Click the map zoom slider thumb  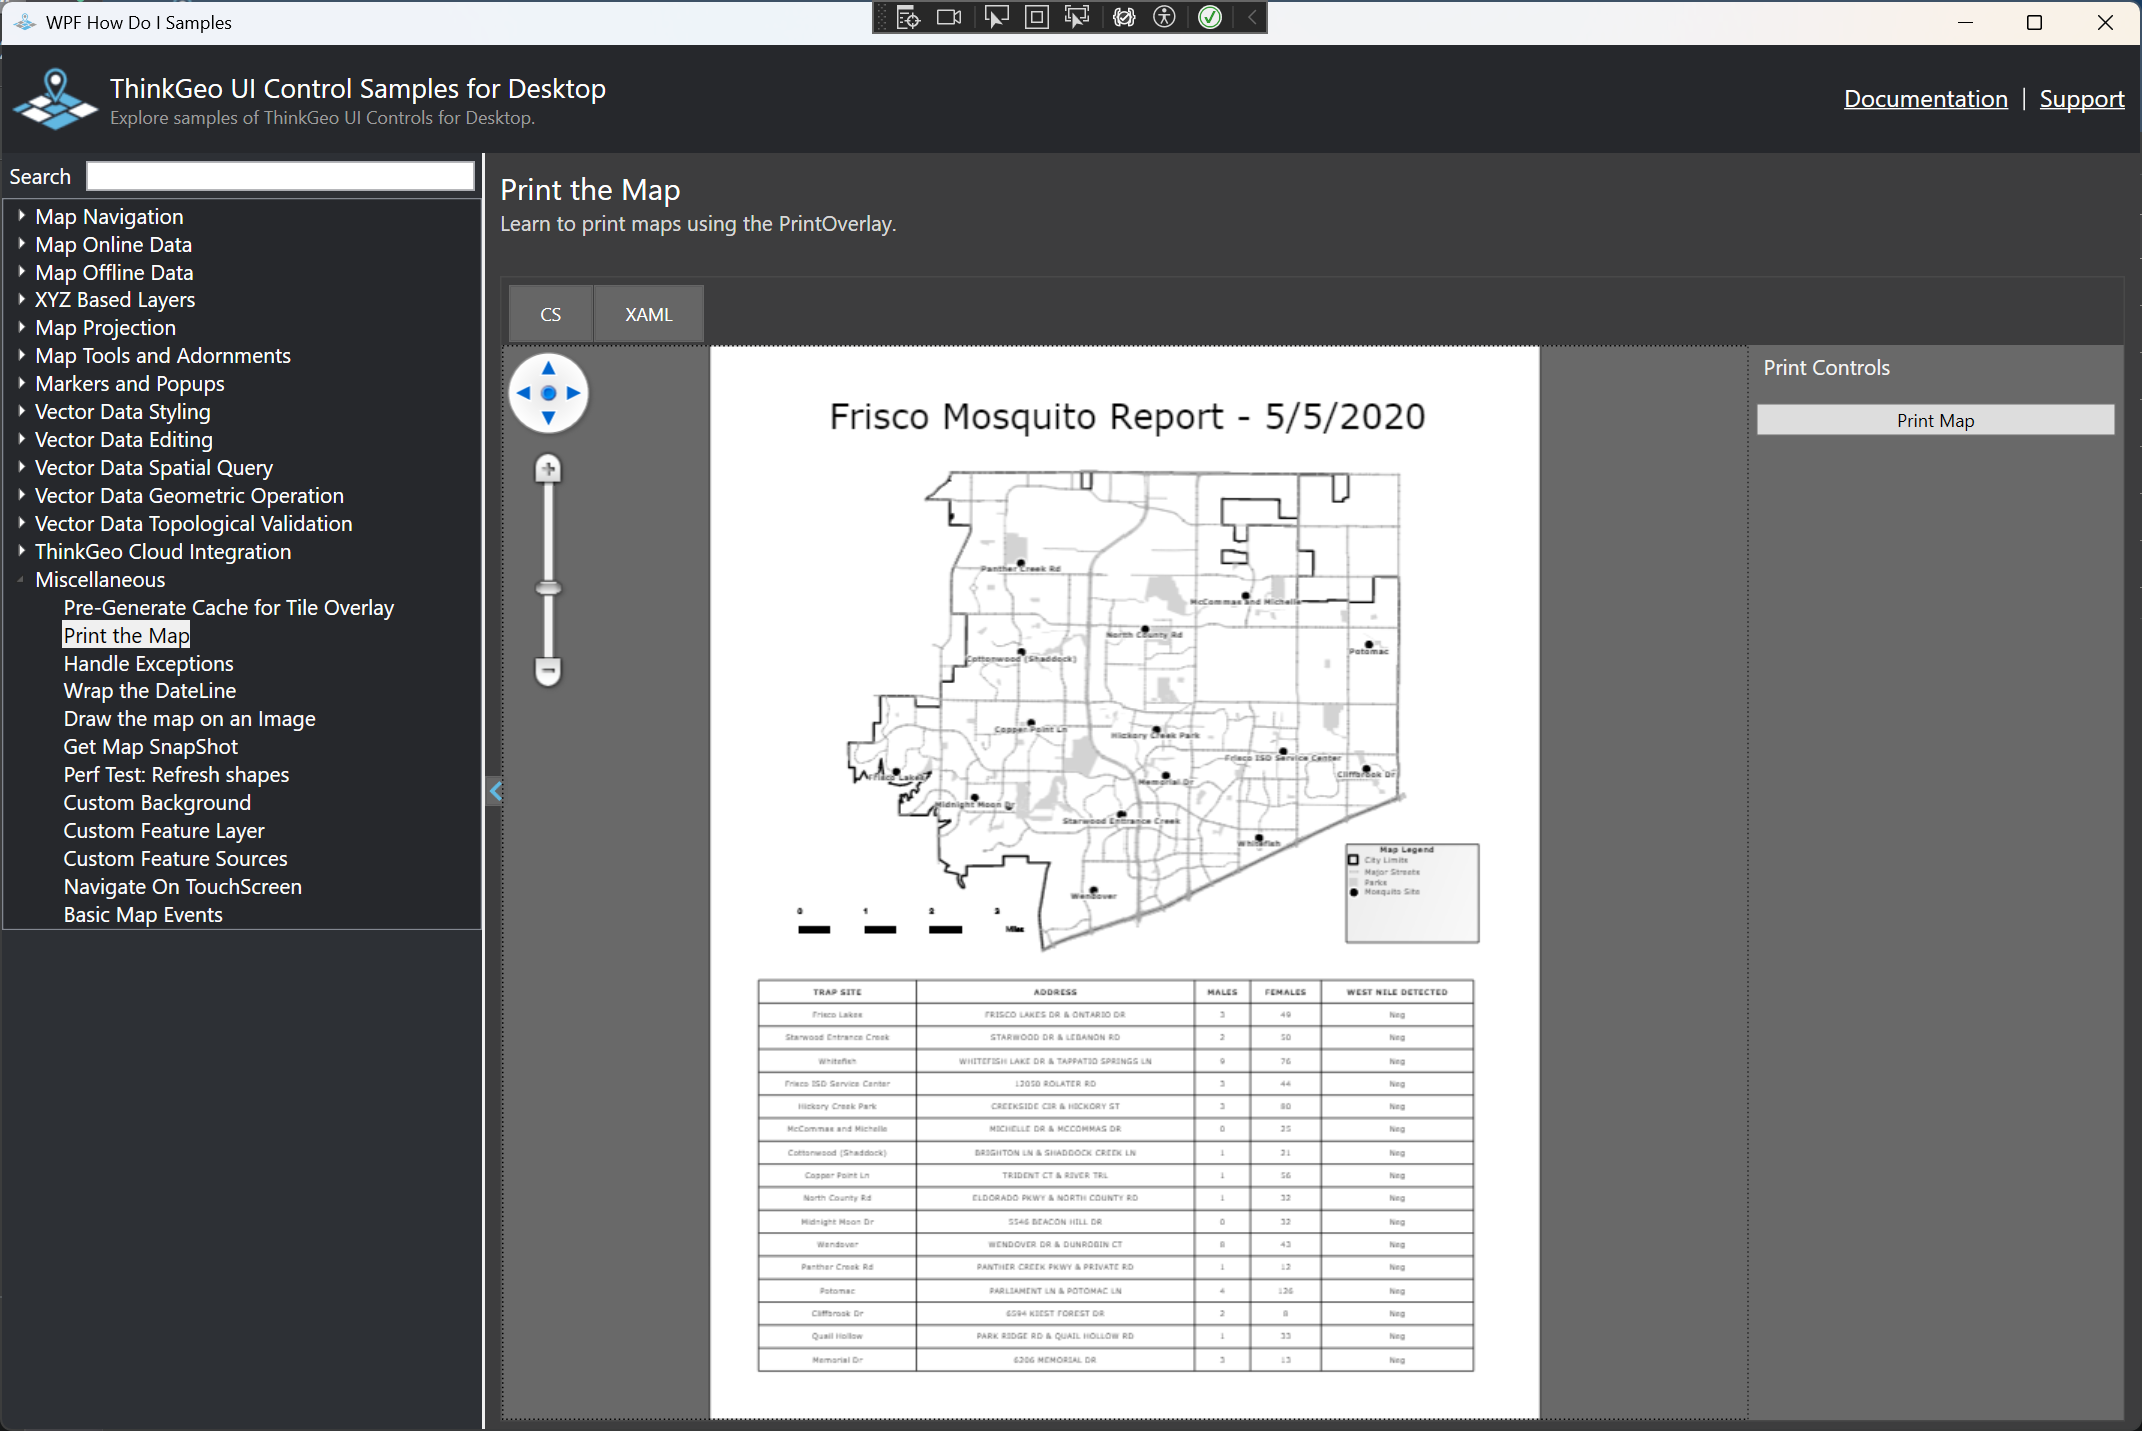(x=548, y=588)
